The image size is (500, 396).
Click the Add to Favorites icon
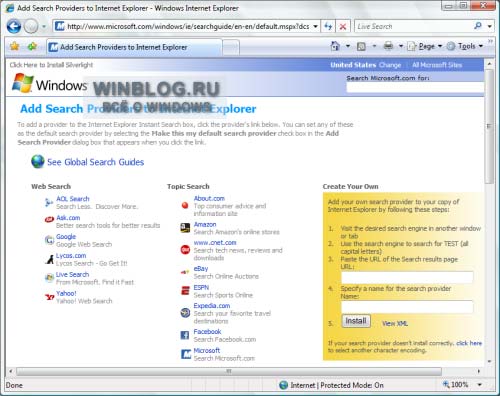click(32, 46)
